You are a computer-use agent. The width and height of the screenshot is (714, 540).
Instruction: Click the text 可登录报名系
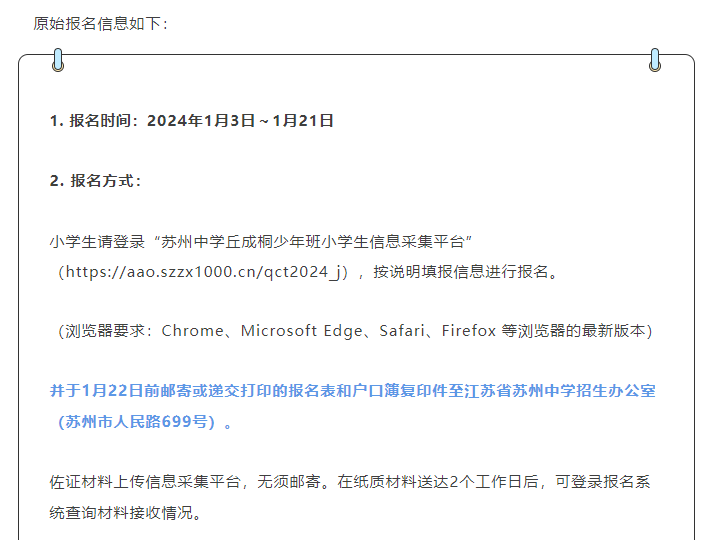tap(602, 482)
